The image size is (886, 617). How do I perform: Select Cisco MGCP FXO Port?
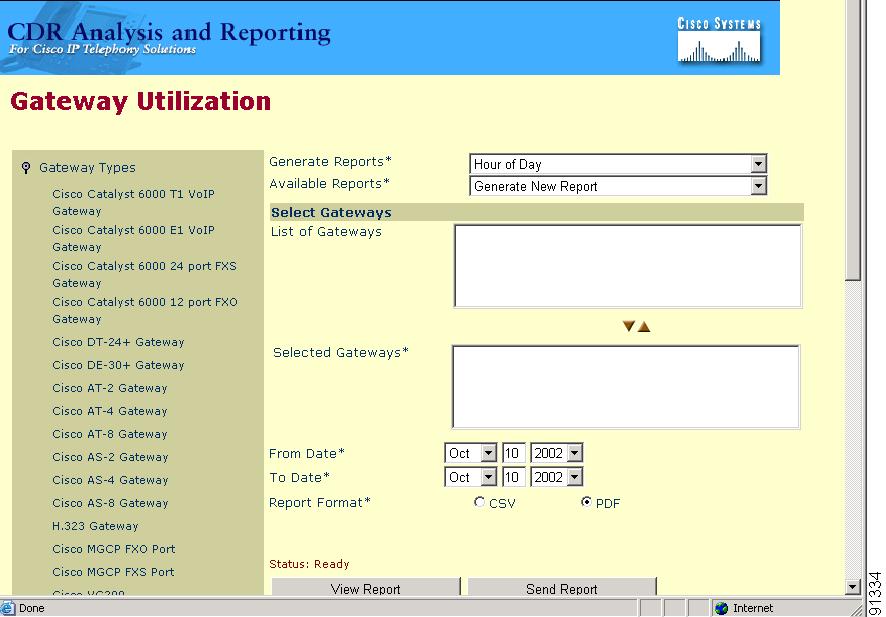tap(114, 549)
